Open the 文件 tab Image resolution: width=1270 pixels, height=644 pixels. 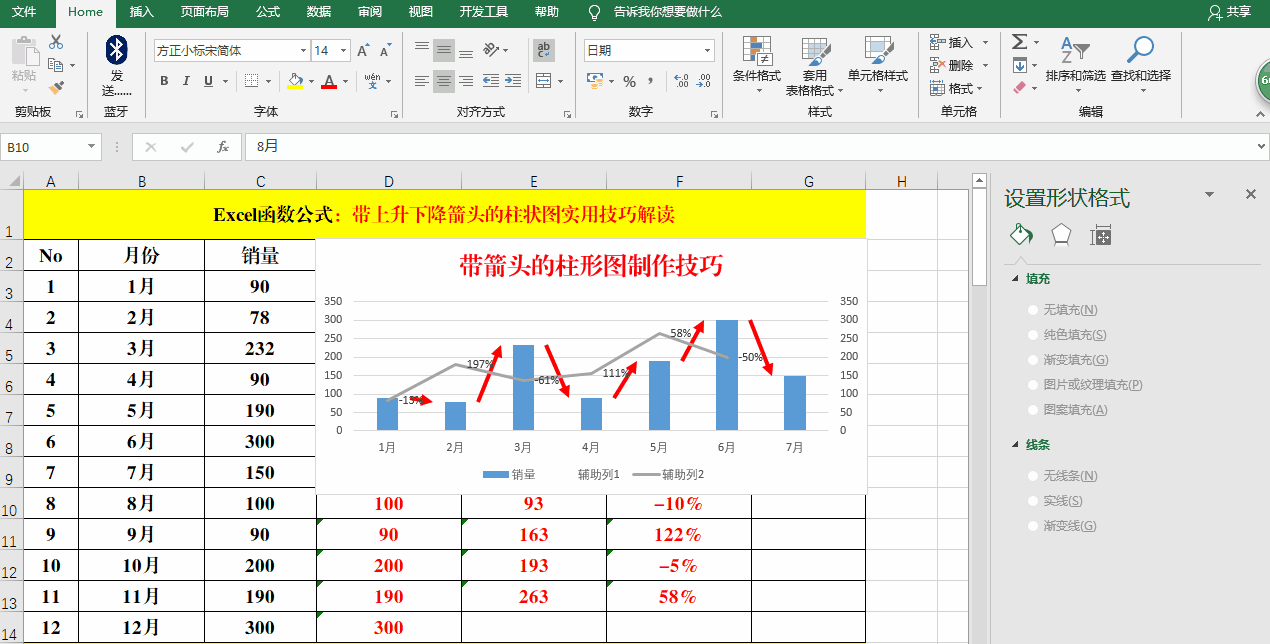pos(24,12)
